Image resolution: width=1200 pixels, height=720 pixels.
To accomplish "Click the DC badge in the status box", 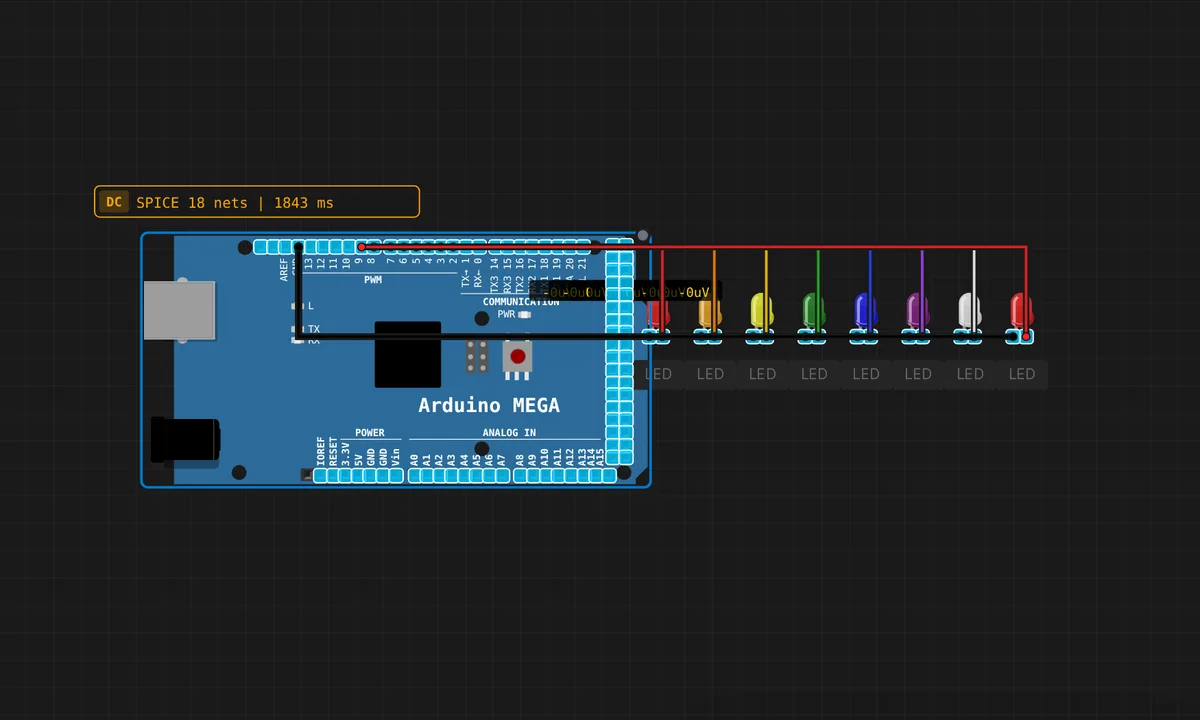I will [x=114, y=202].
